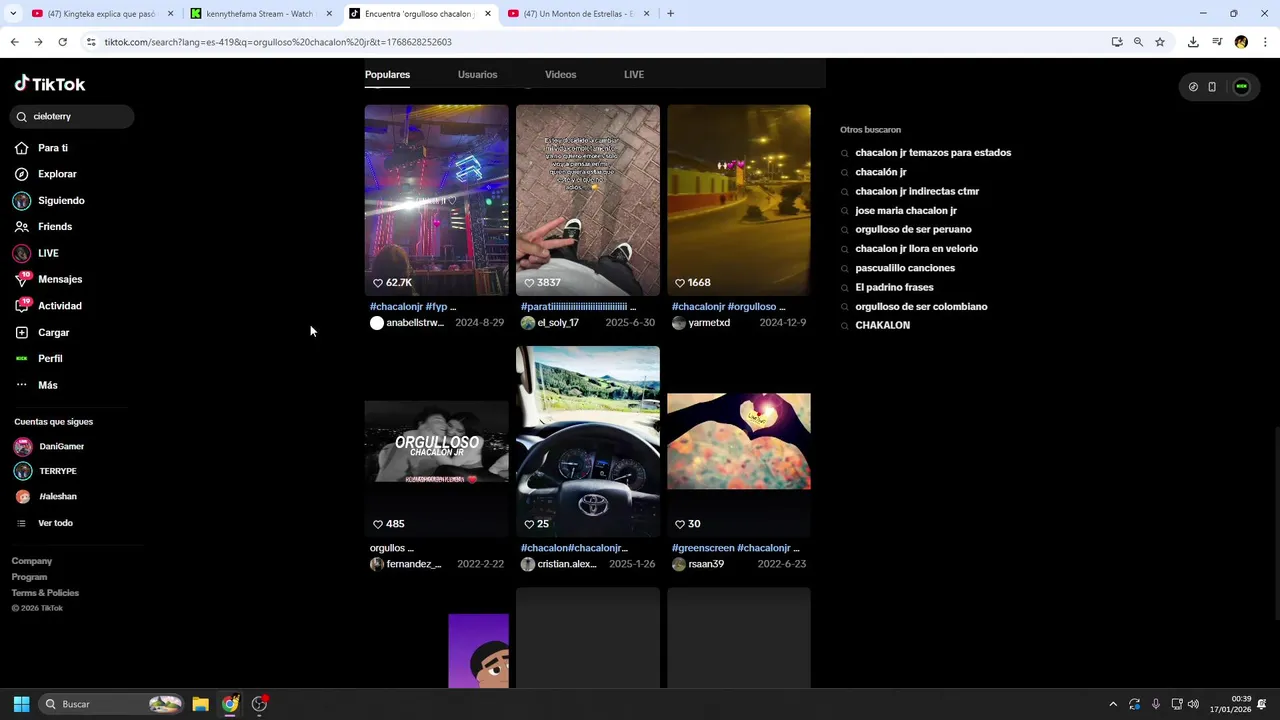Show hidden system tray icons
1280x720 pixels.
pos(1113,704)
